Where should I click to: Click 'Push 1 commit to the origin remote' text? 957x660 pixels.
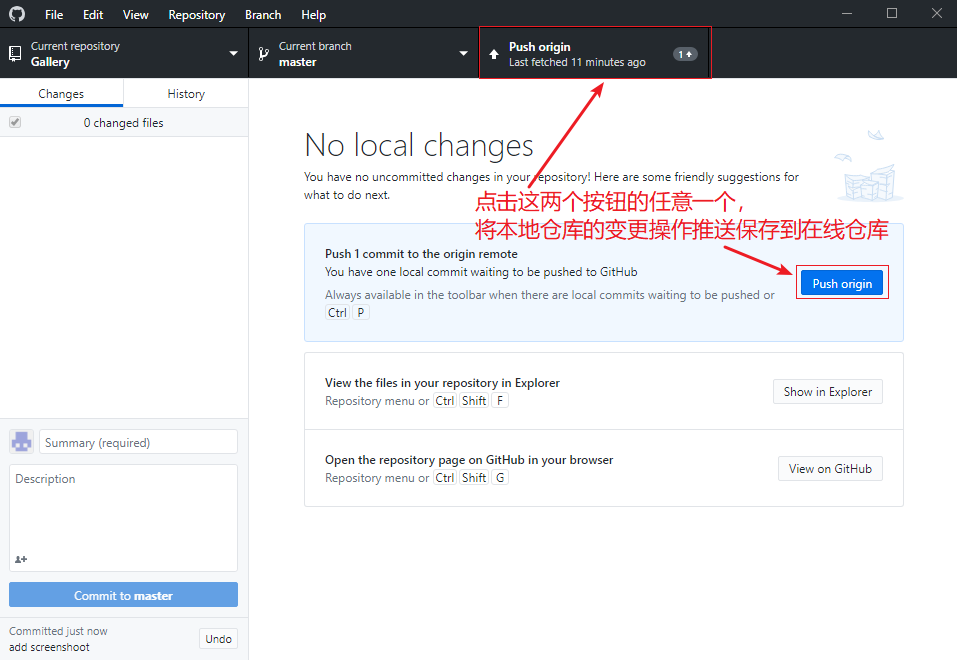(421, 253)
